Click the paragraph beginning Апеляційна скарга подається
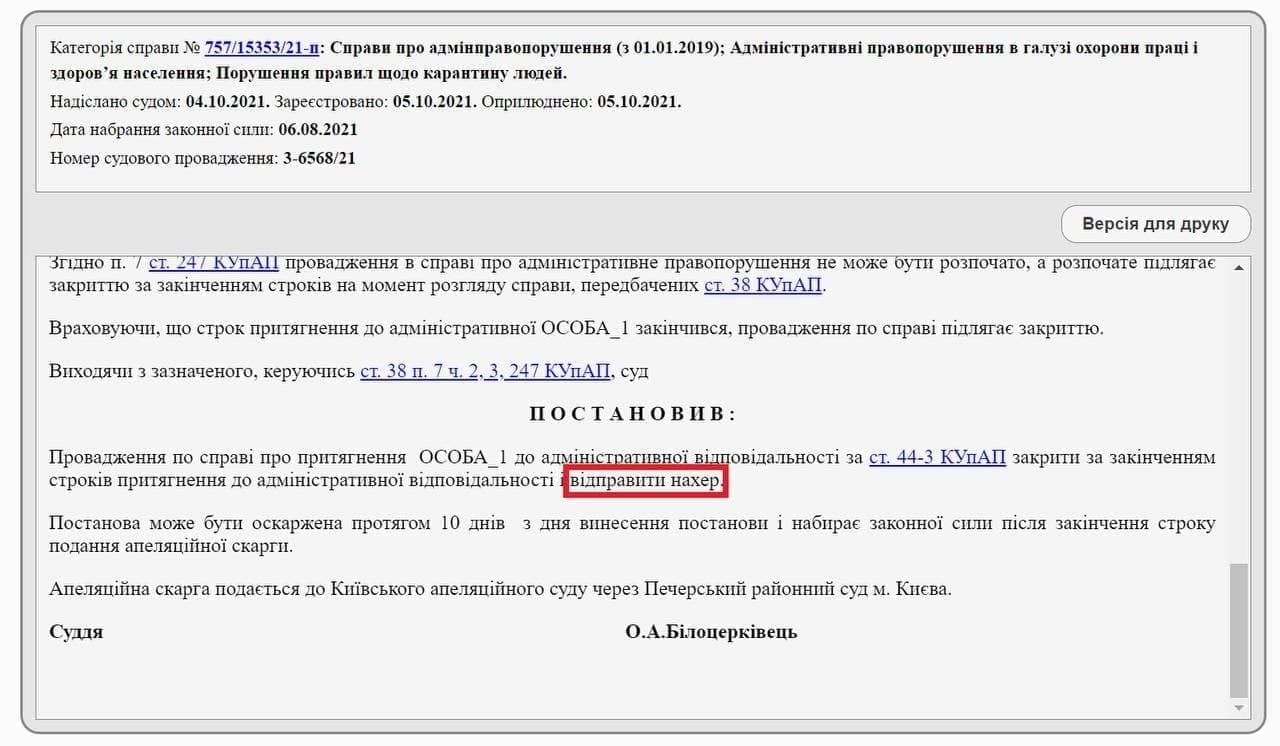 (500, 588)
